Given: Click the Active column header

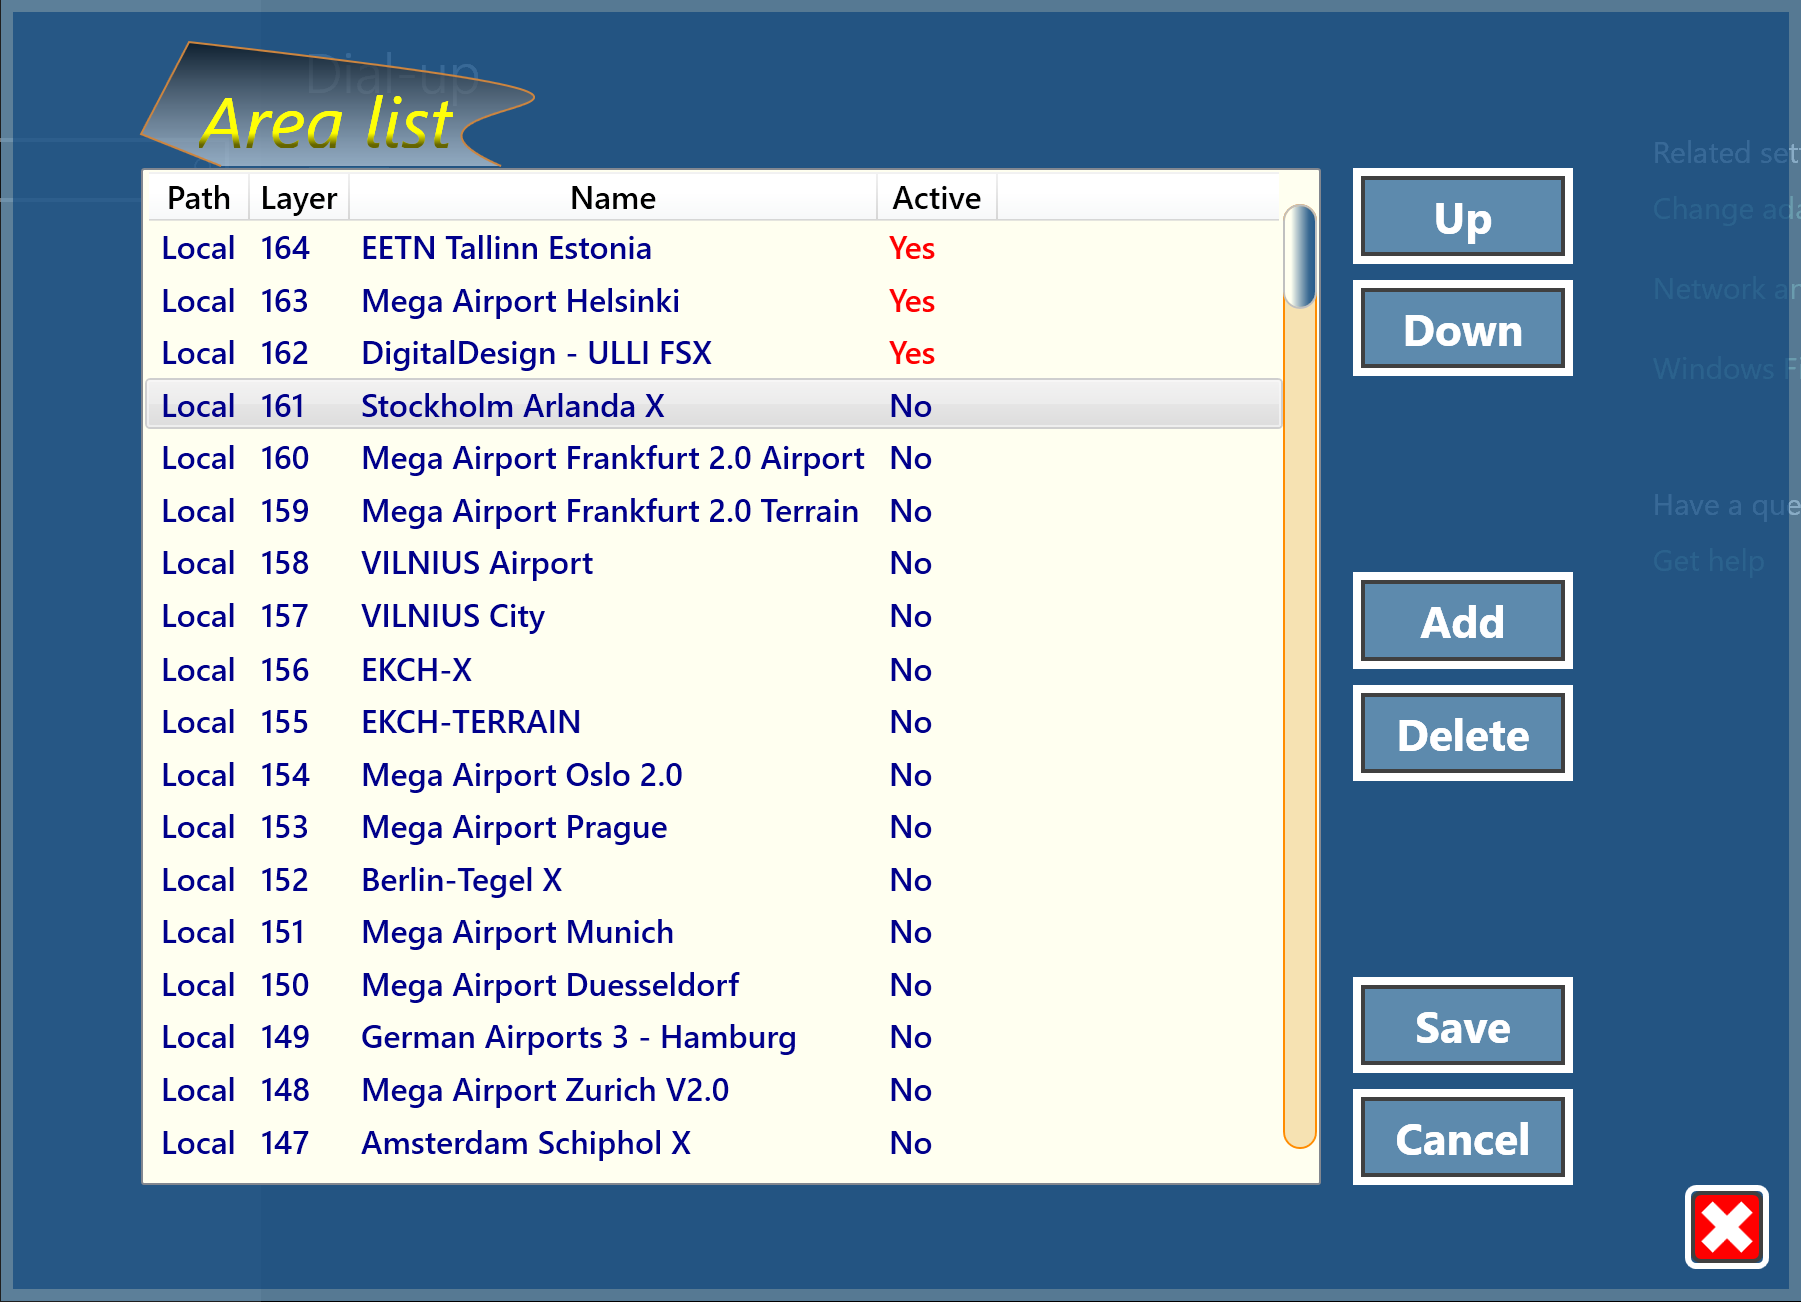Looking at the screenshot, I should pyautogui.click(x=937, y=198).
